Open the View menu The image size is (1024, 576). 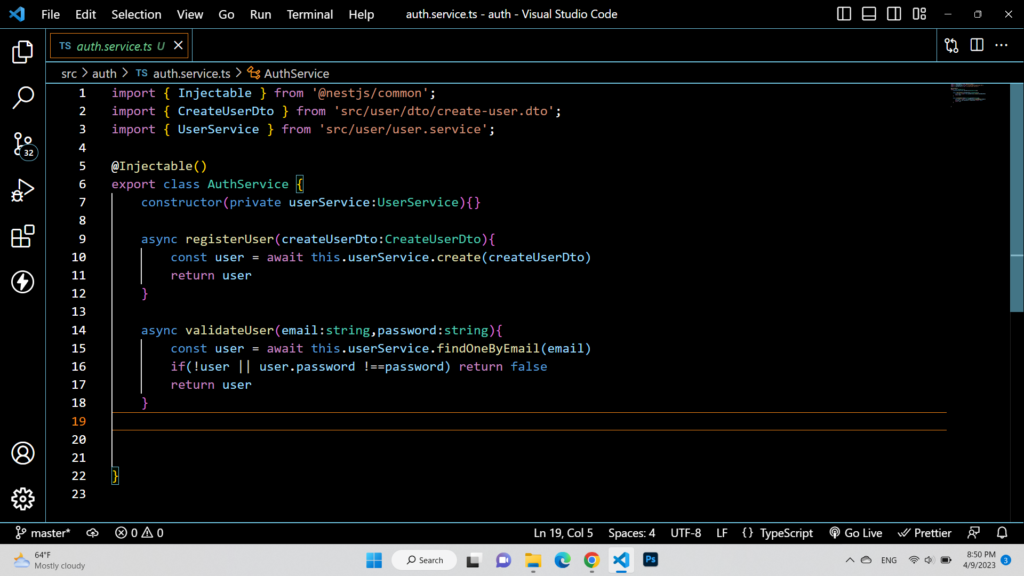click(x=189, y=14)
